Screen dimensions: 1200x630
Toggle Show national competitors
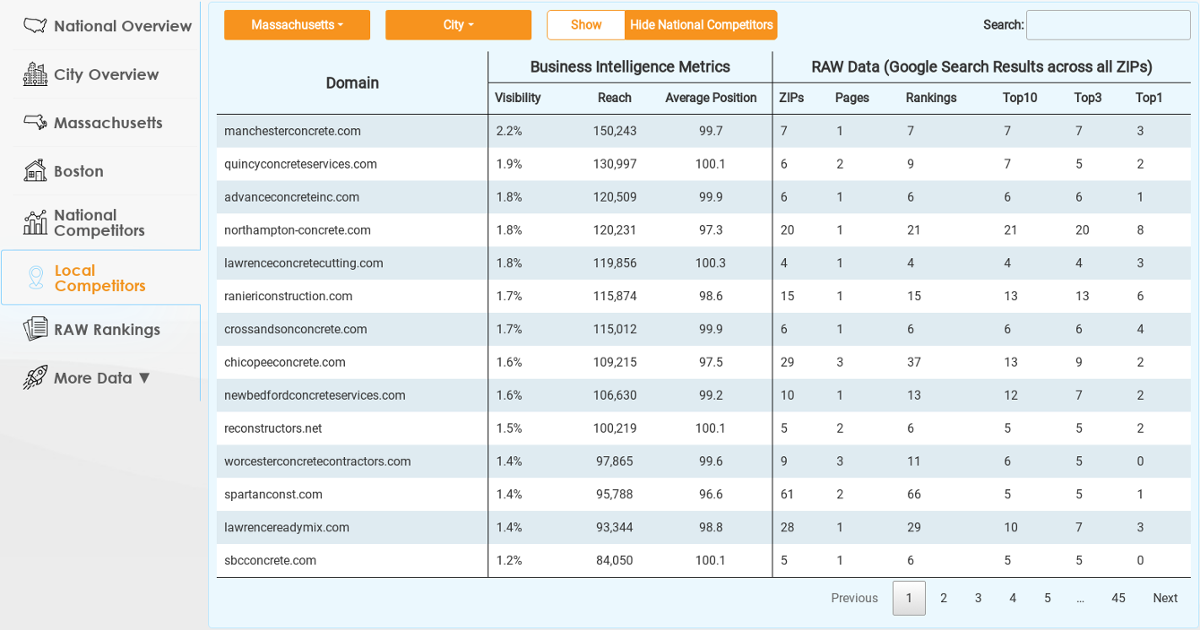[x=586, y=25]
